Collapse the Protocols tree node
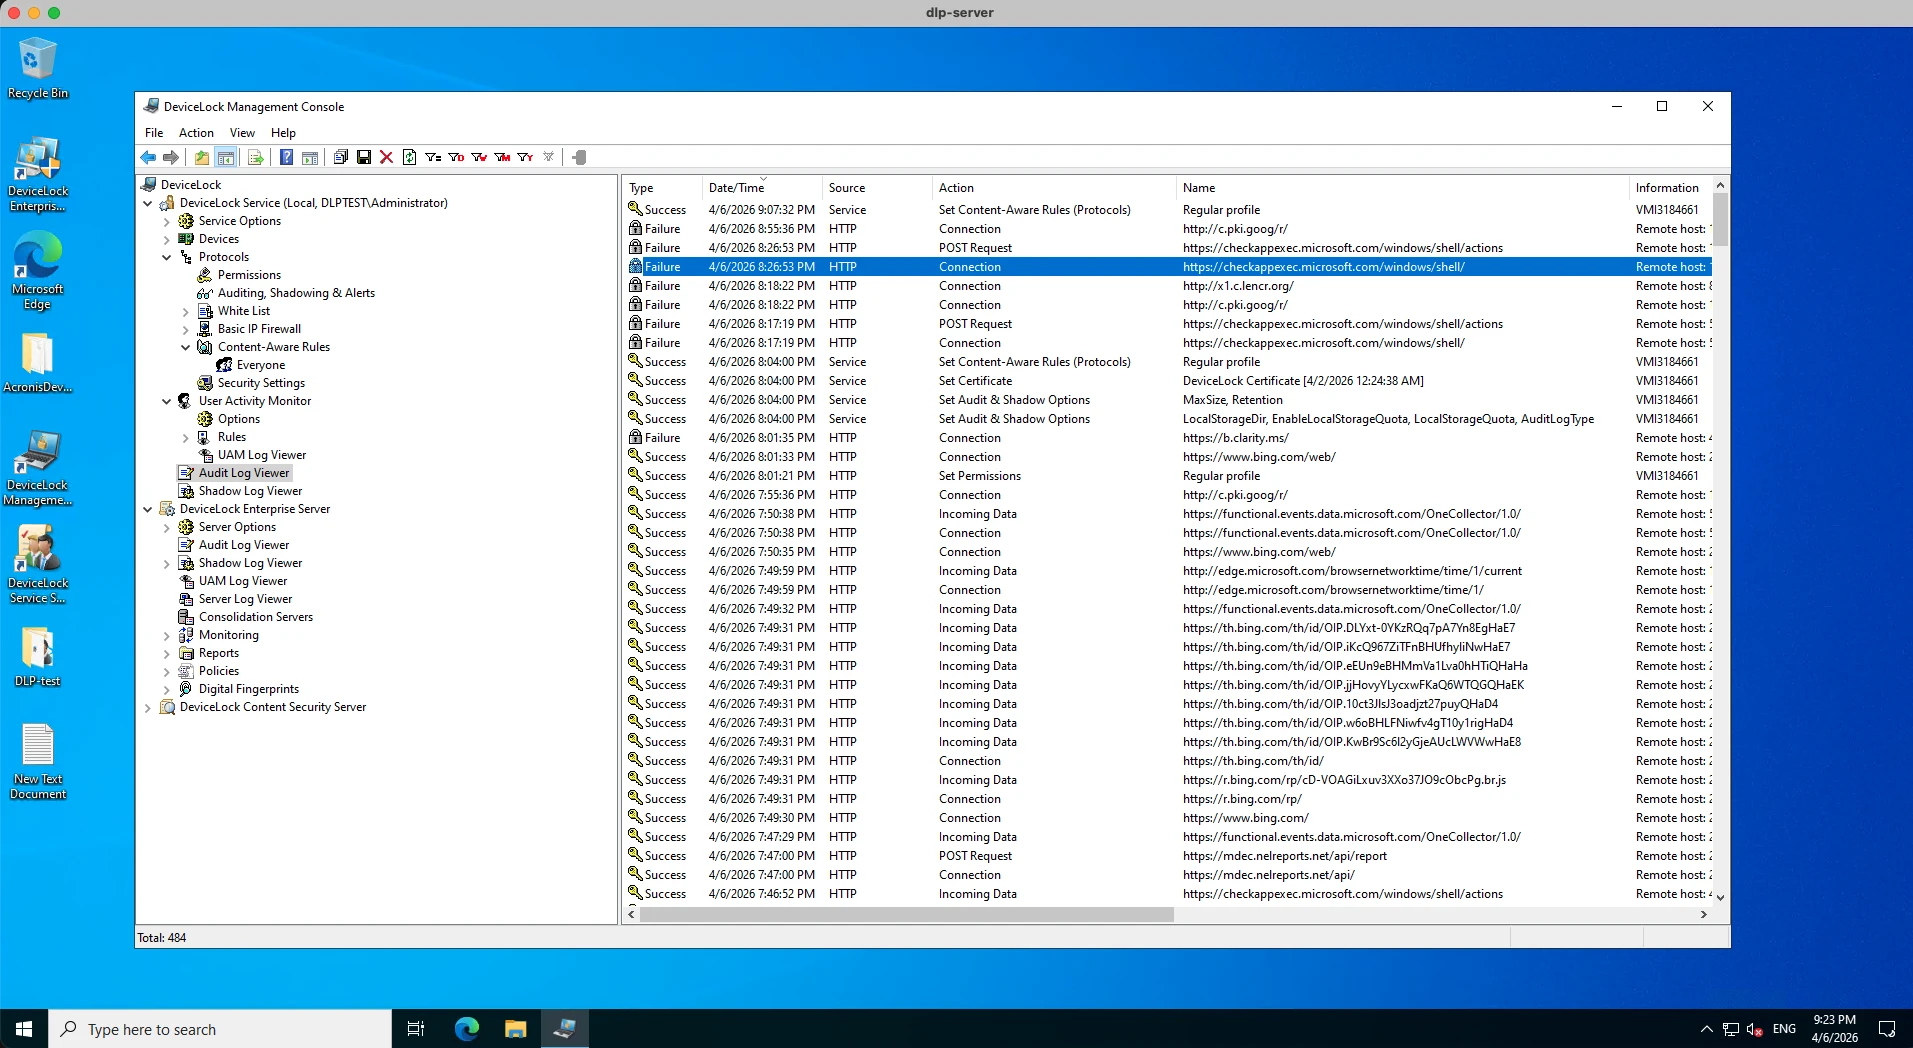The width and height of the screenshot is (1913, 1048). (x=167, y=257)
